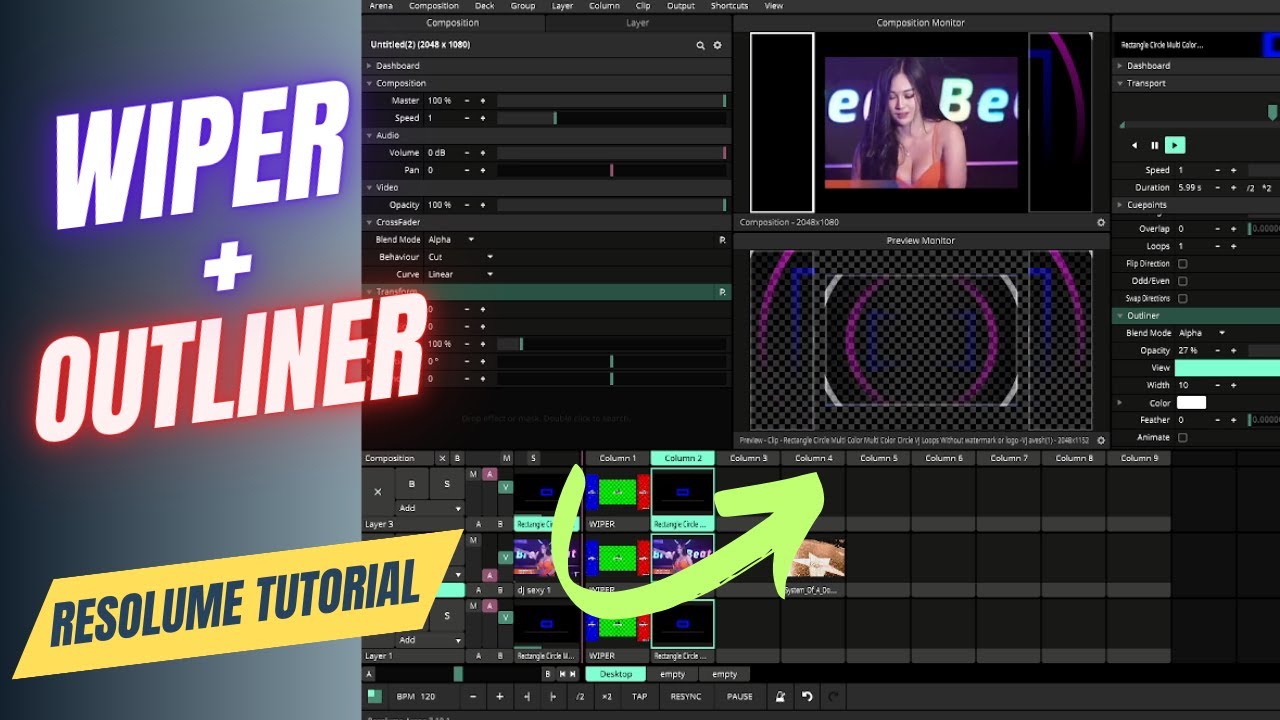Click the redo arrow icon
The image size is (1280, 720).
[x=833, y=696]
